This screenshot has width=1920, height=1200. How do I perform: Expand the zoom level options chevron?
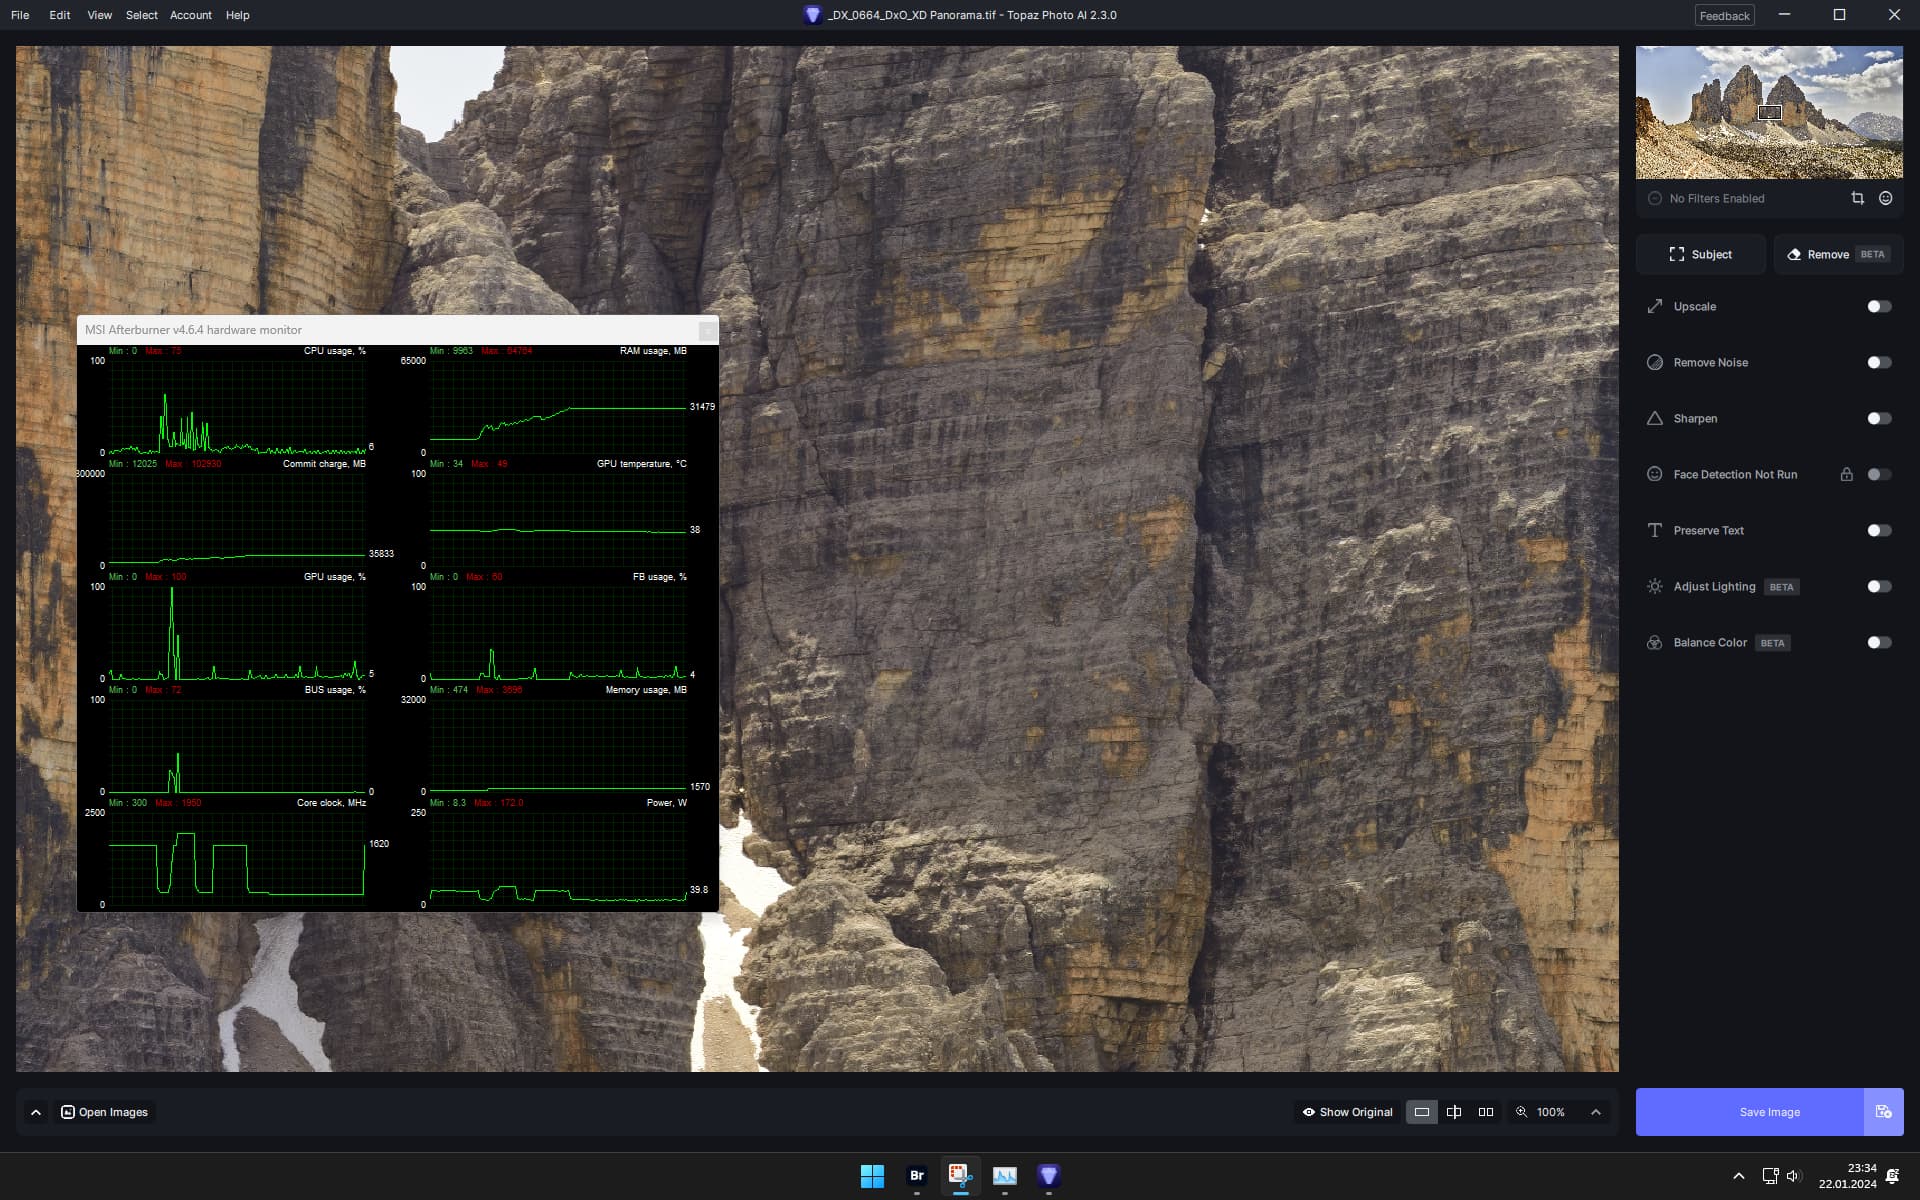tap(1596, 1112)
